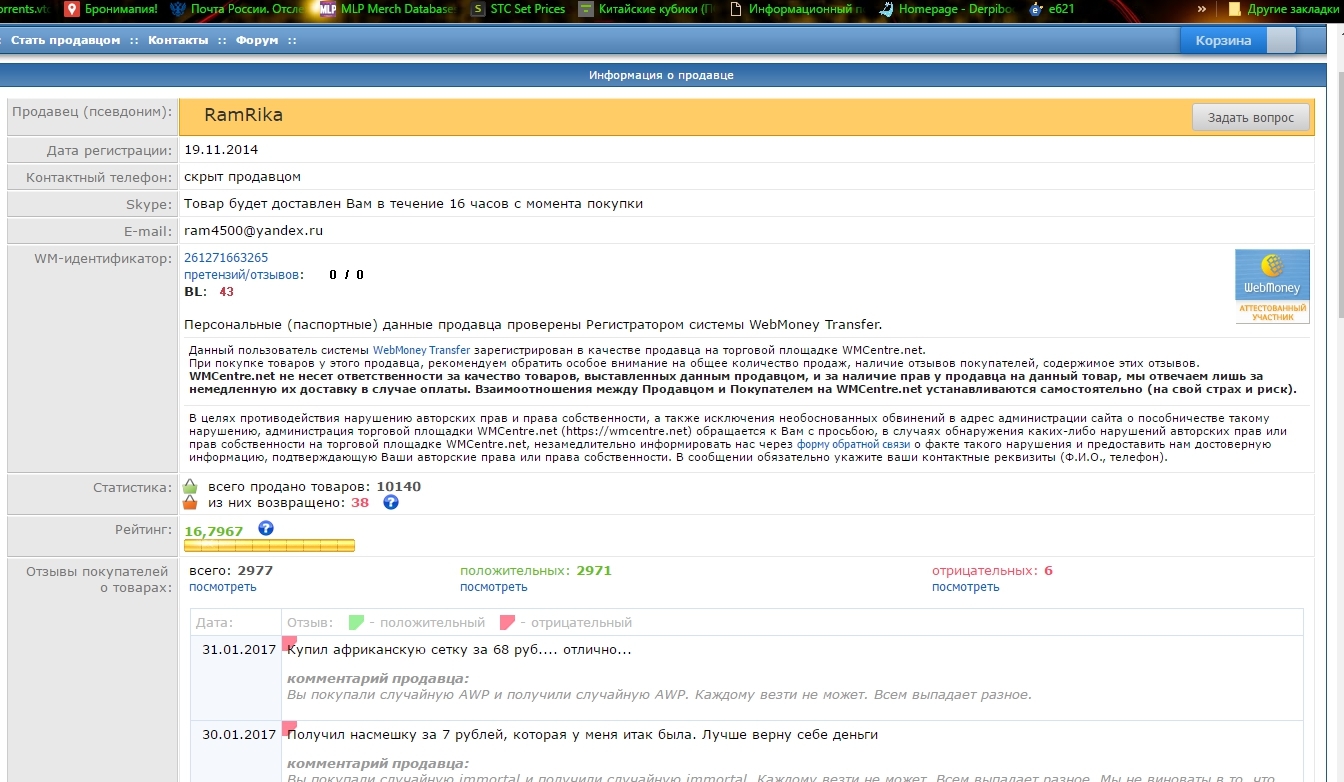Viewport: 1344px width, 782px height.
Task: Click the Задать вопрос button
Action: [1250, 117]
